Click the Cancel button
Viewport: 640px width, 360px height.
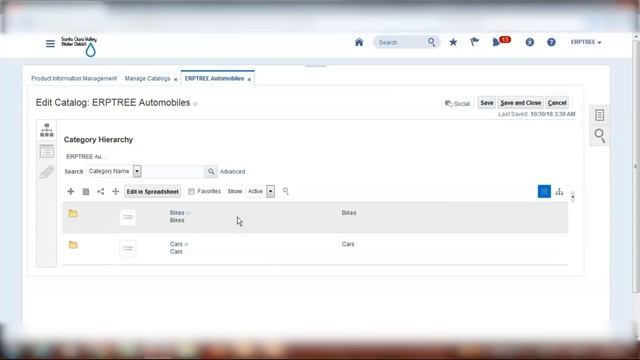(x=557, y=103)
